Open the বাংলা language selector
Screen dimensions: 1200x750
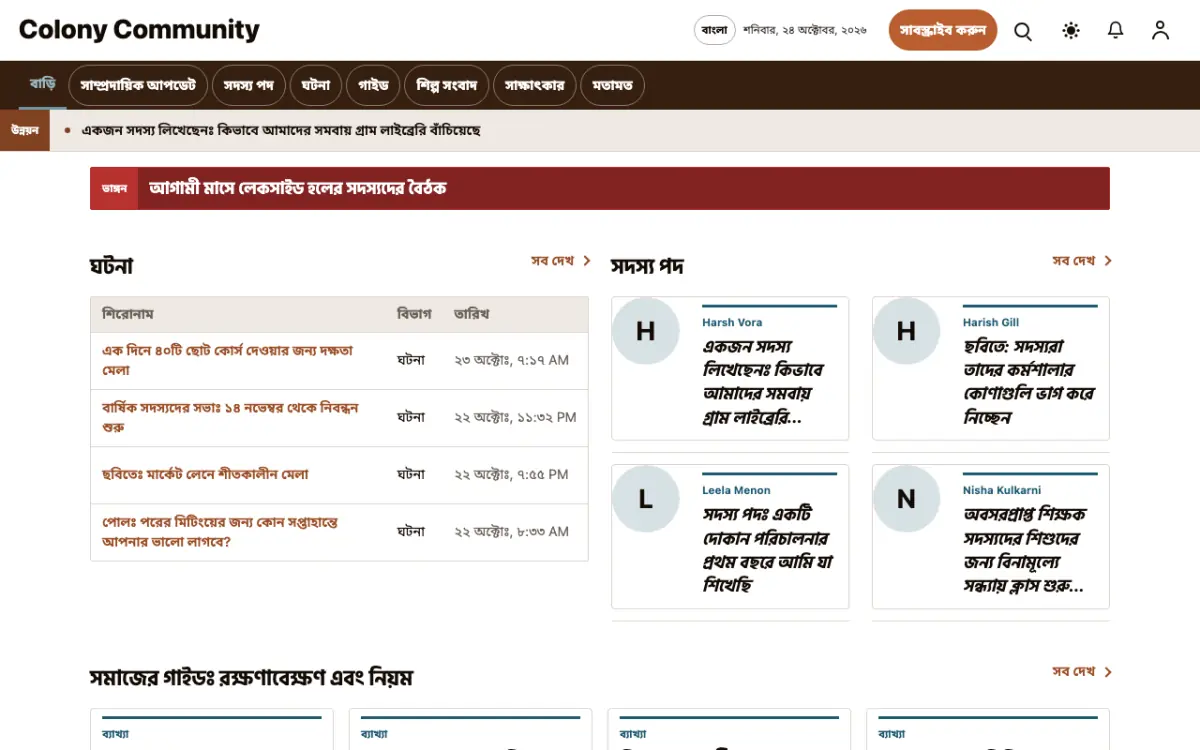click(x=715, y=30)
